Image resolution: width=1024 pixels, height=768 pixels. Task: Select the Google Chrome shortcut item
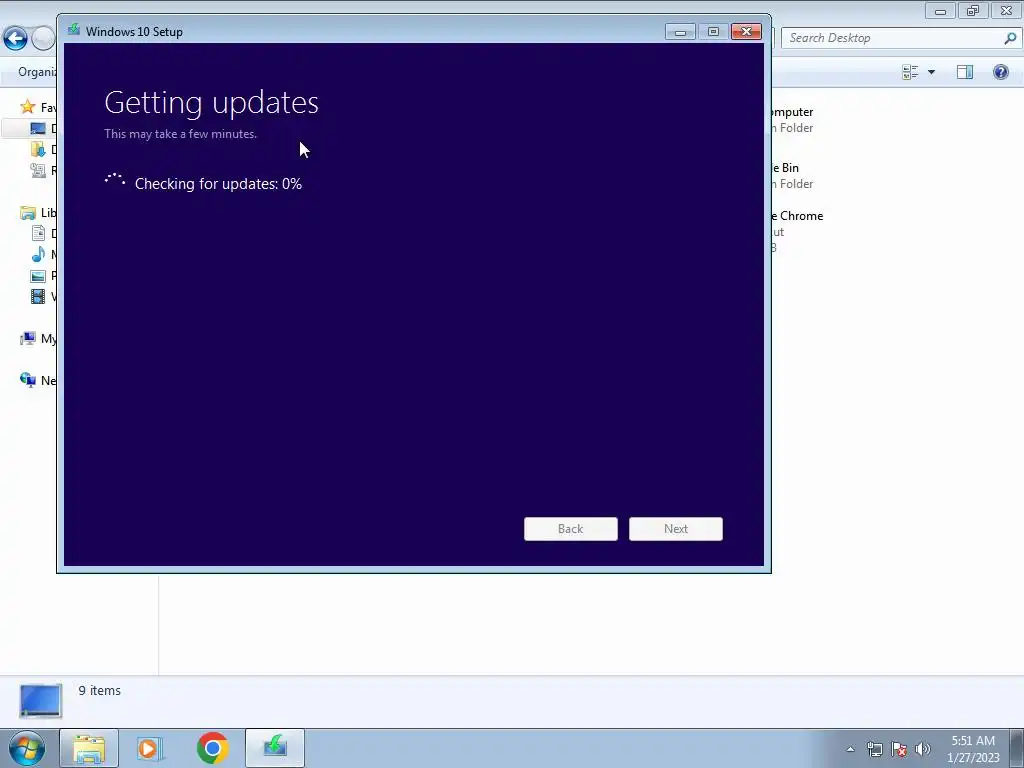[797, 231]
